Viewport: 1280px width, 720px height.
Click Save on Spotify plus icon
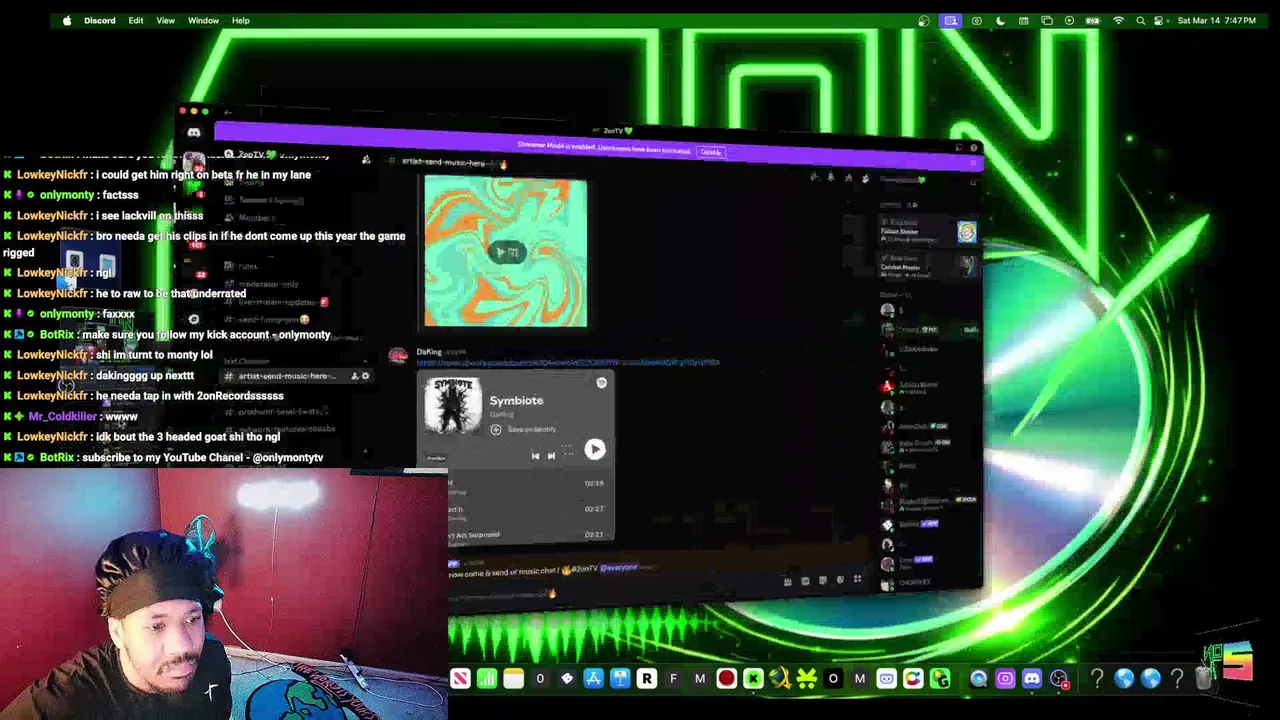tap(495, 429)
